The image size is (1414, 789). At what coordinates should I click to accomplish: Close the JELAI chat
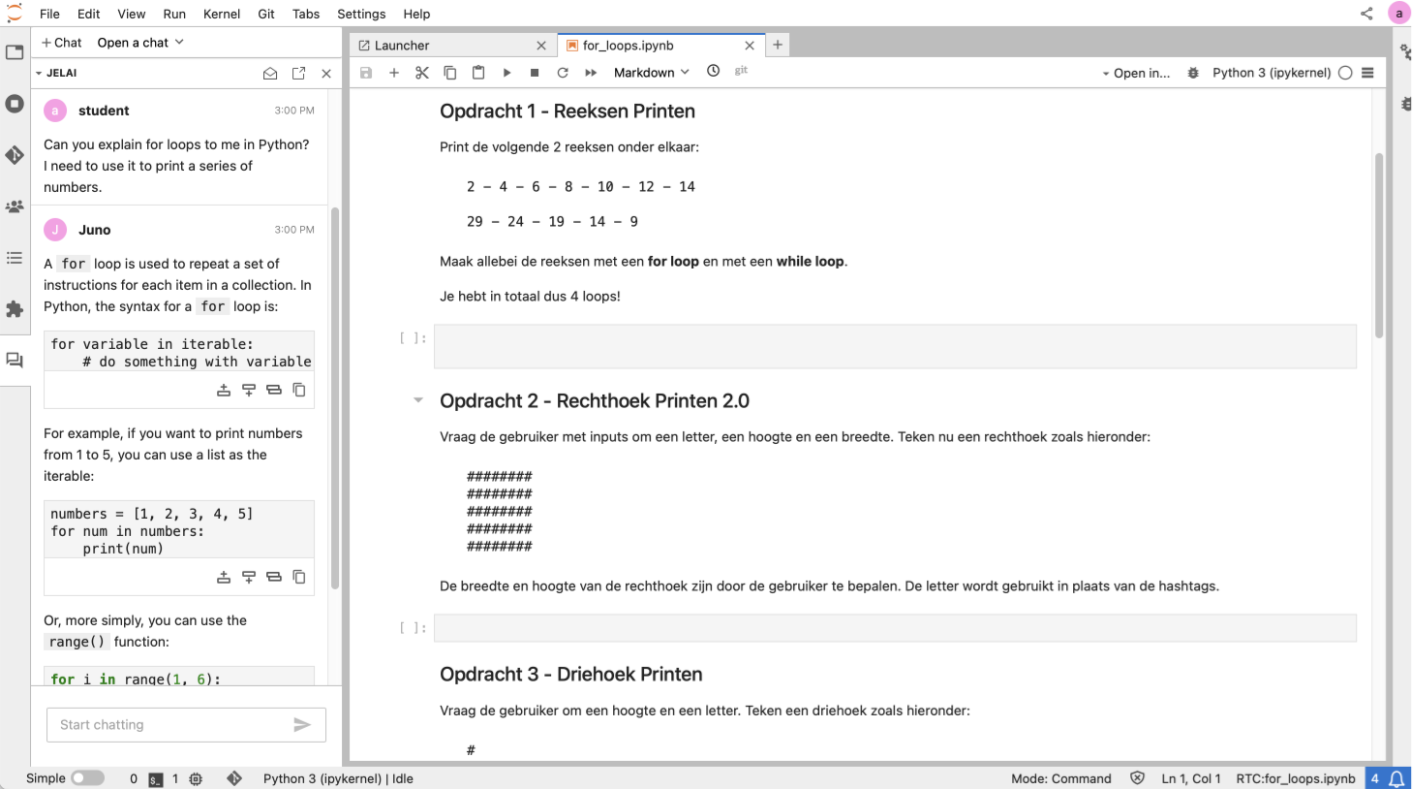pos(326,74)
